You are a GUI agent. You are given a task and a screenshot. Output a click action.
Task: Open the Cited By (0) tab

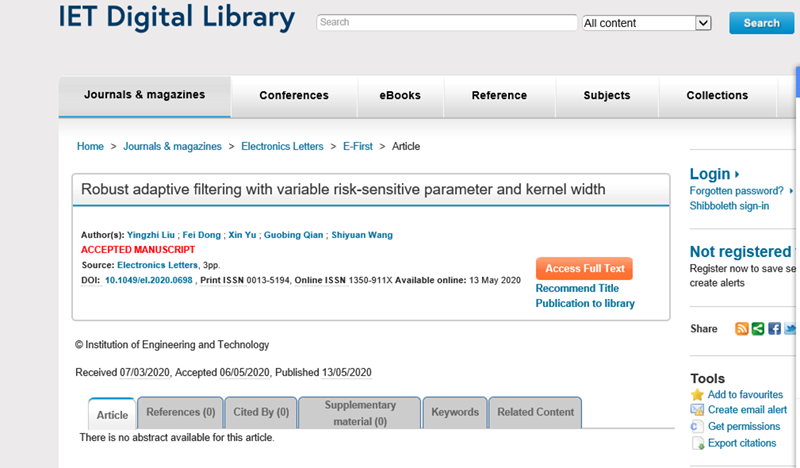coord(261,412)
